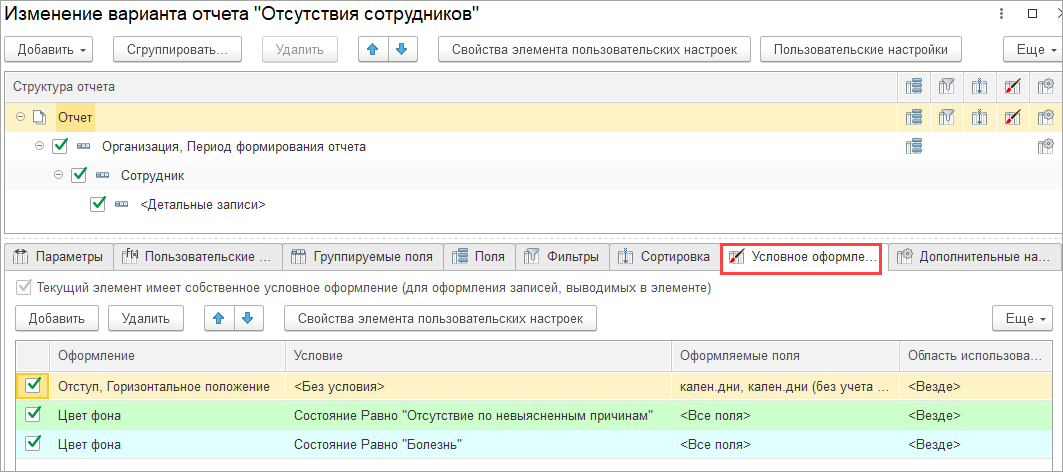Disable the Болезнь background color rule
This screenshot has width=1063, height=472.
click(33, 443)
